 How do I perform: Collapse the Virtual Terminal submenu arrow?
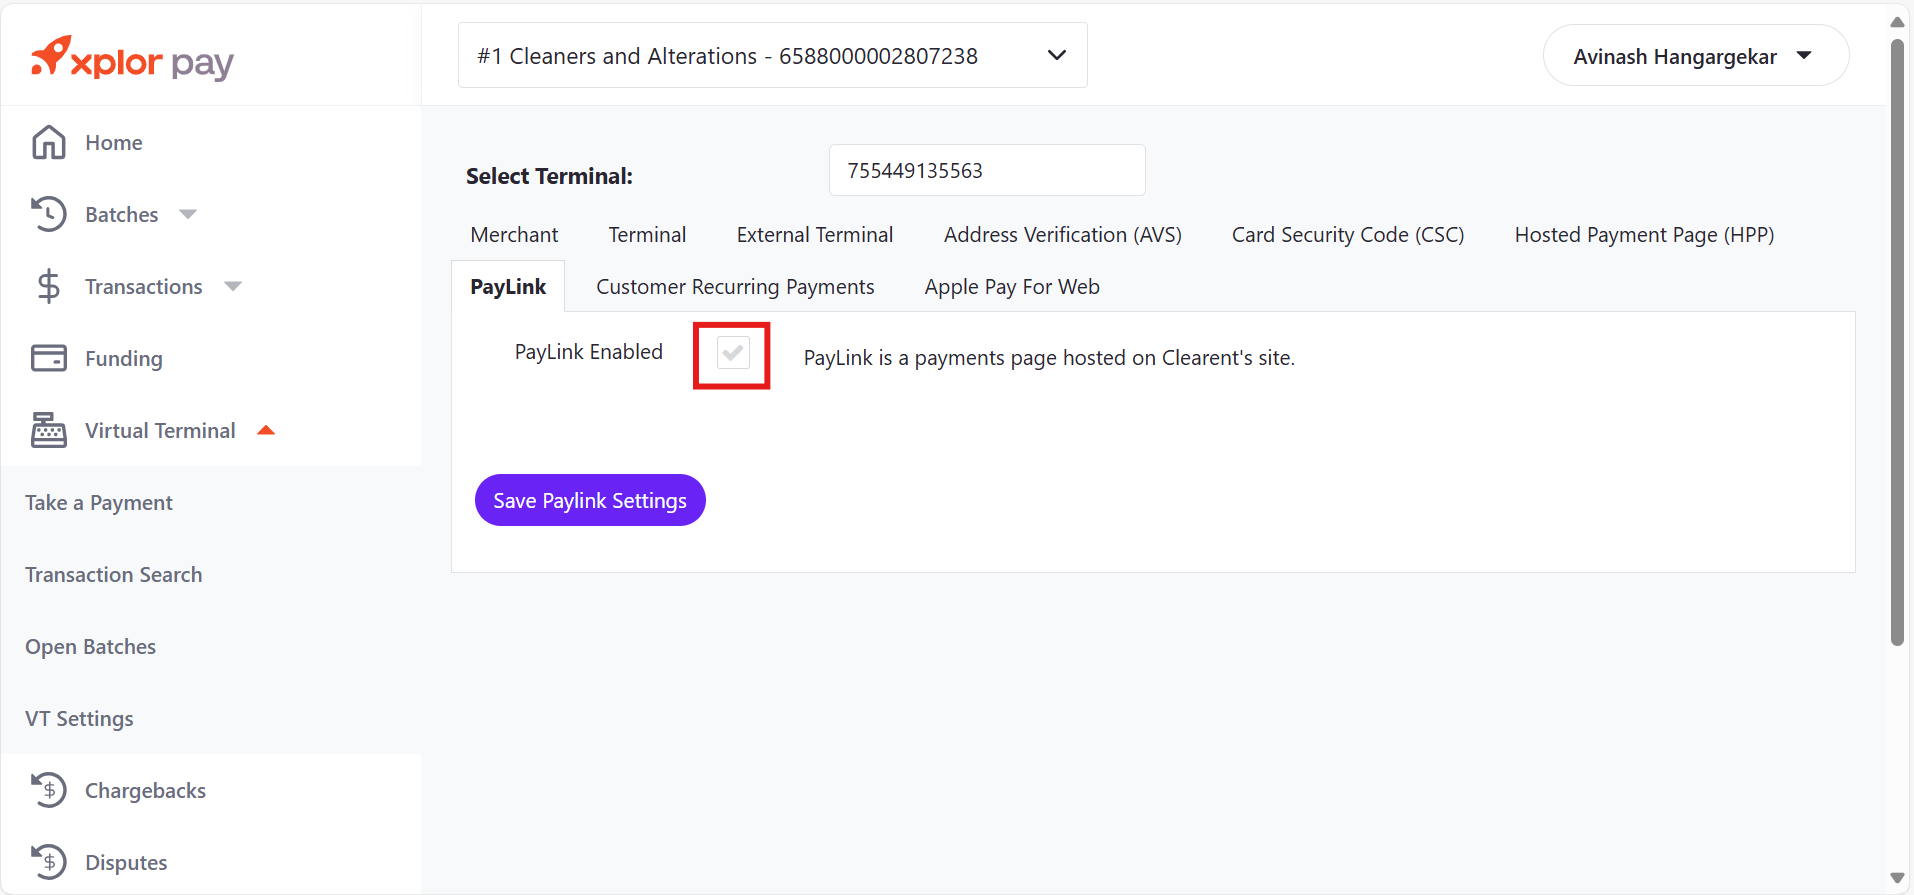[266, 430]
